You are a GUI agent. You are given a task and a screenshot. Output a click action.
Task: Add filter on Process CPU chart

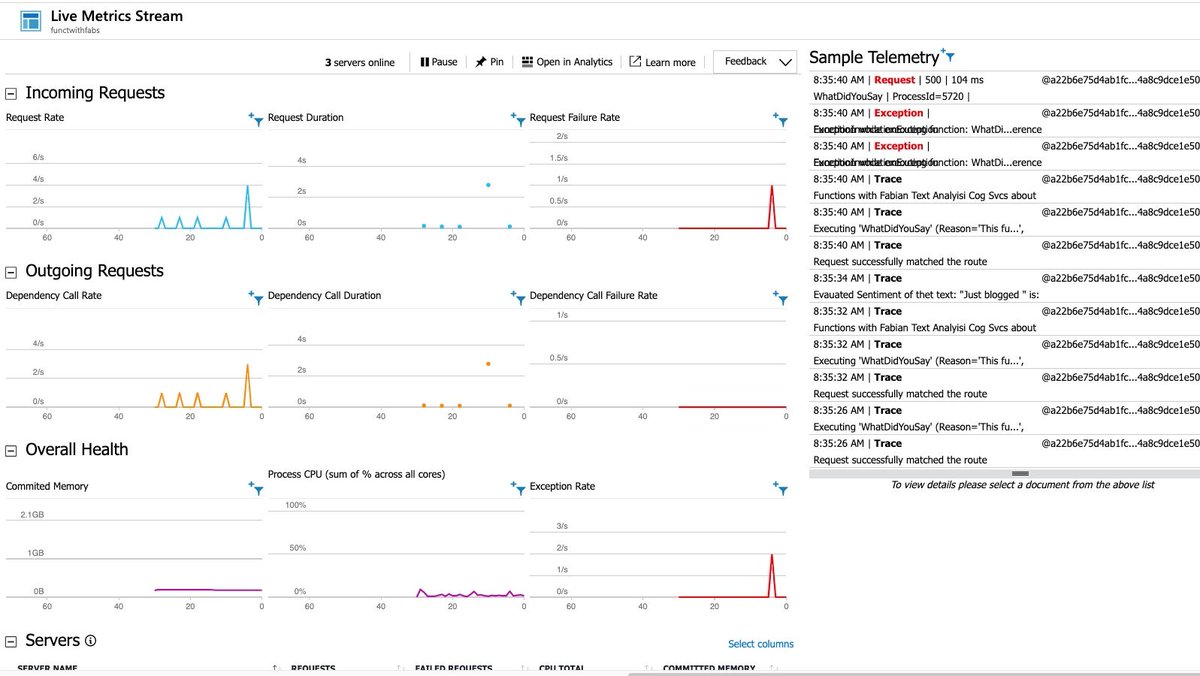click(x=518, y=487)
